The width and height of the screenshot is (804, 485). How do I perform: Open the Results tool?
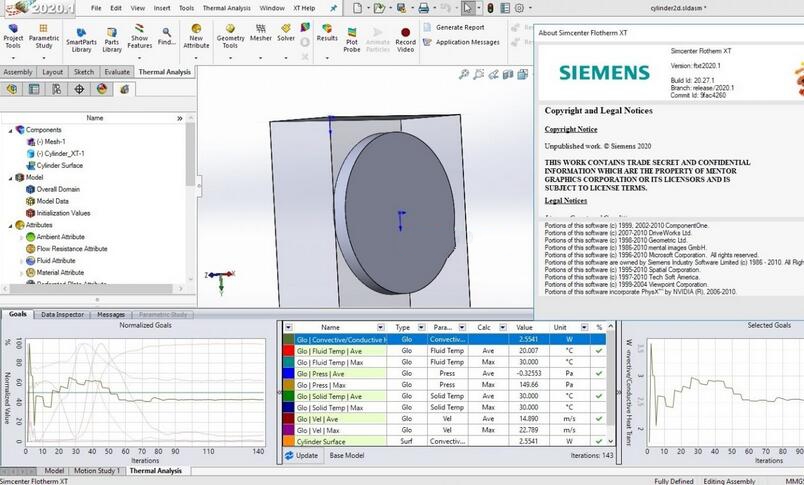[327, 32]
